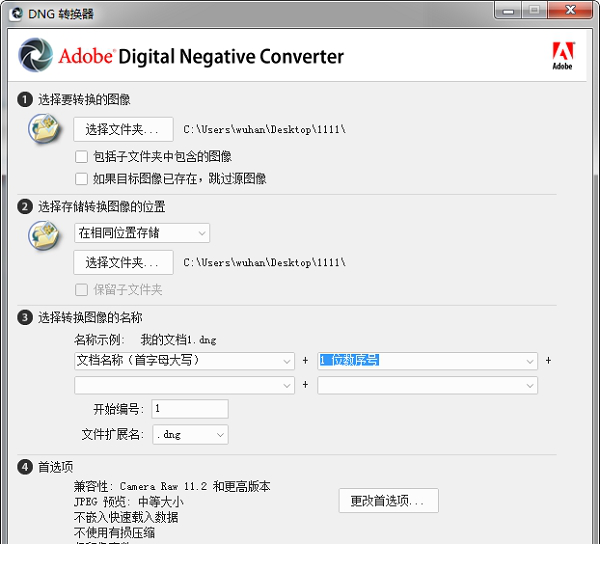Click the 选择转换图像的名称 section heading
This screenshot has width=600, height=565.
90,318
